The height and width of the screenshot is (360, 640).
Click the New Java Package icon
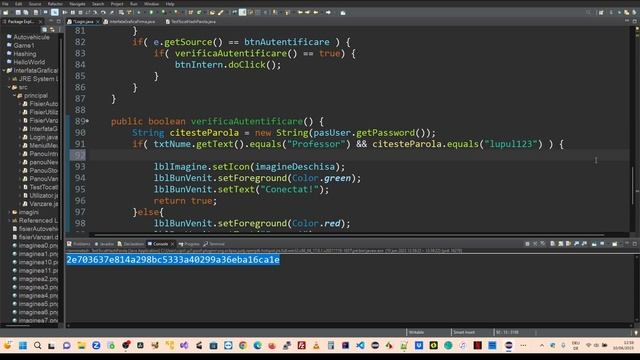pos(191,13)
